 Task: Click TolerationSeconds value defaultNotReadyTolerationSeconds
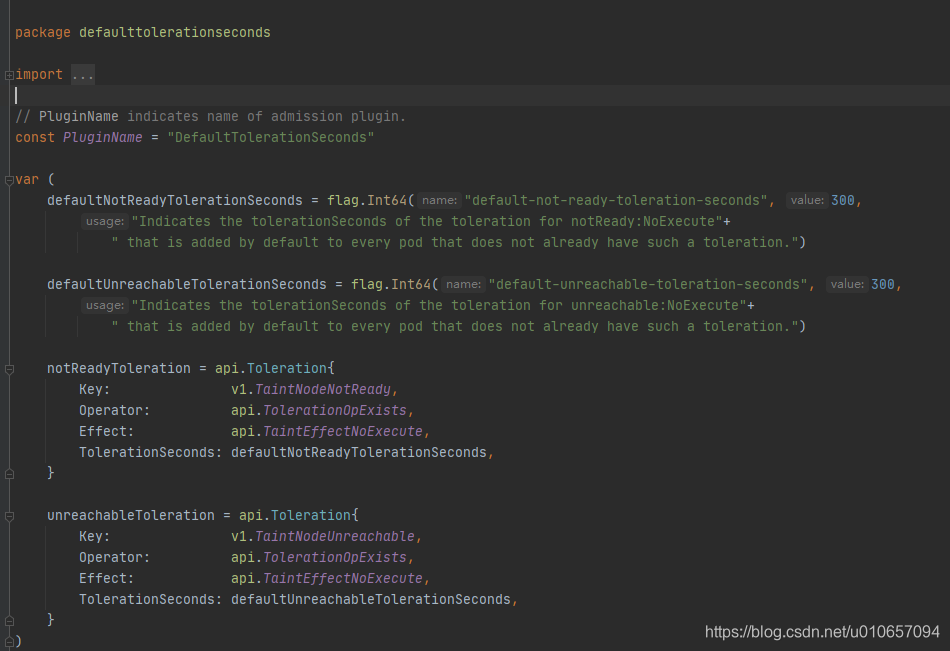pyautogui.click(x=359, y=453)
